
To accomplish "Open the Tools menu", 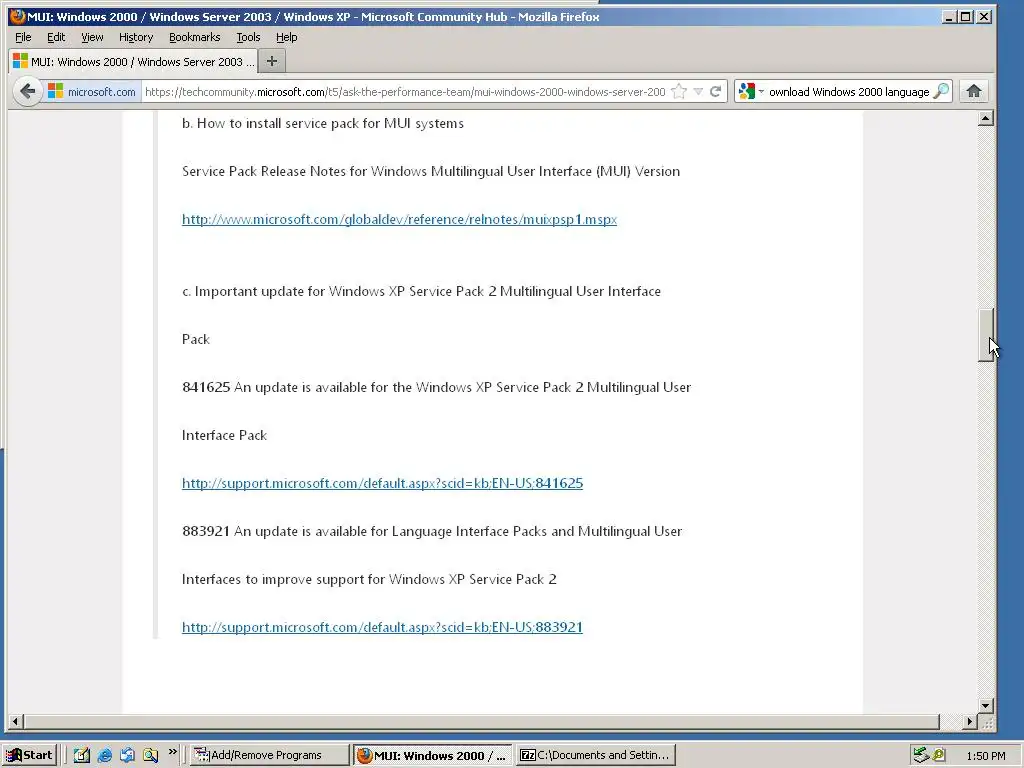I will click(248, 37).
